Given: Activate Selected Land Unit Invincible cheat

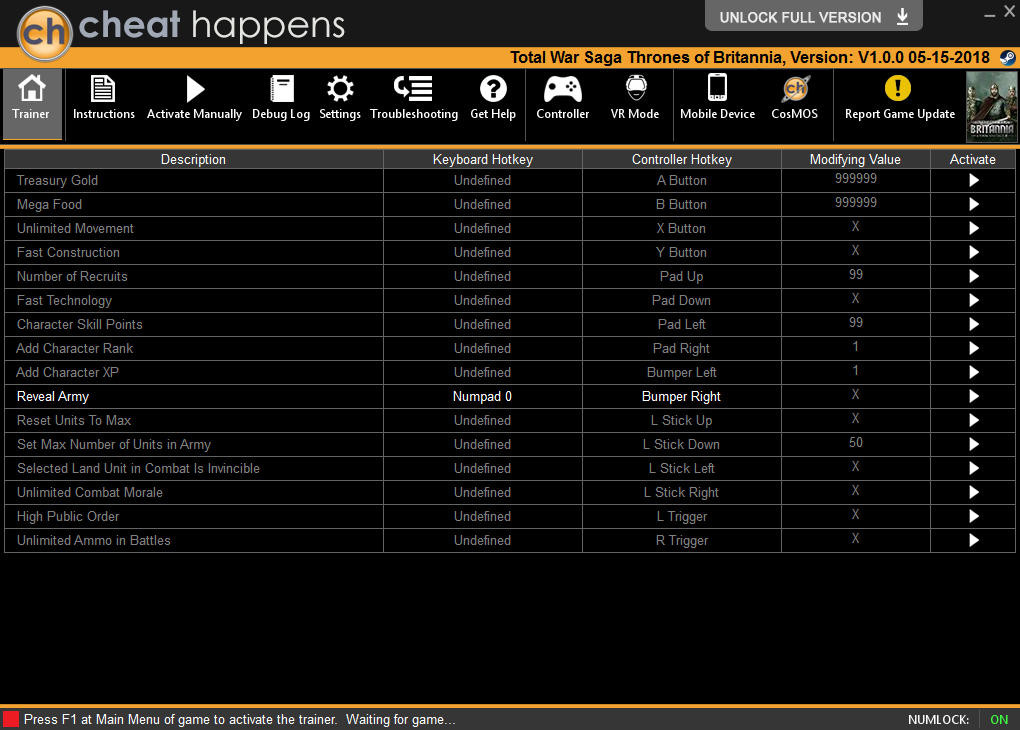Looking at the screenshot, I should [x=973, y=468].
